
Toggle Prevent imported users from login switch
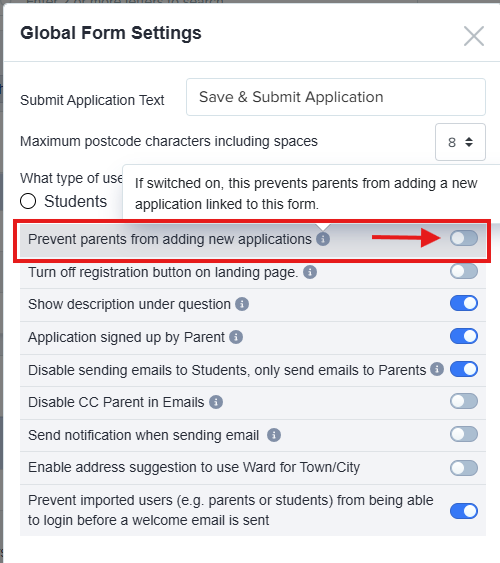464,511
